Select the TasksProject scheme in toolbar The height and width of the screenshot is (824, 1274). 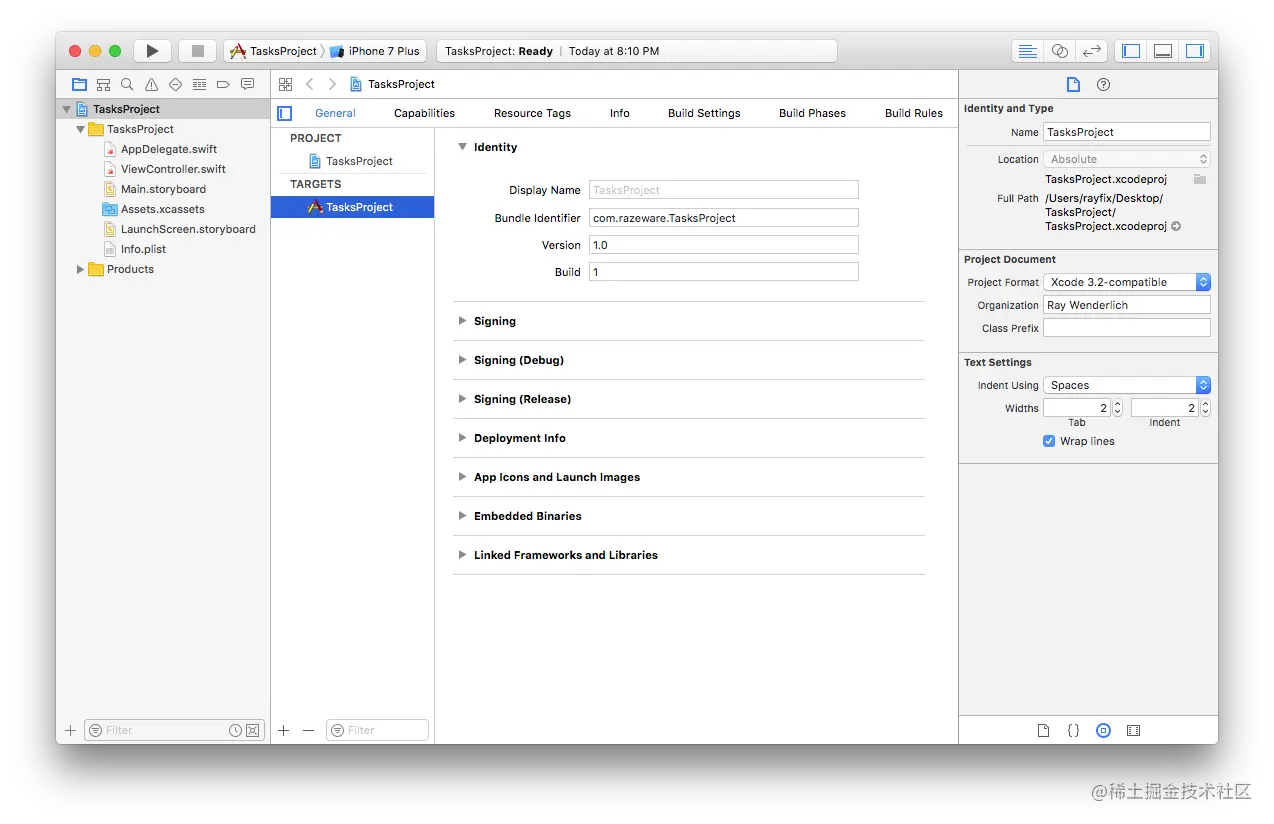click(x=273, y=51)
